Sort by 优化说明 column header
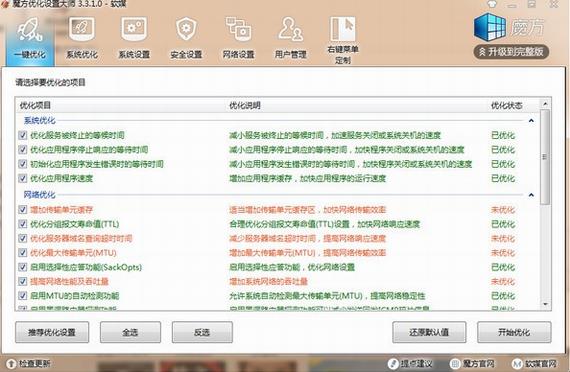This screenshot has height=372, width=570. tap(245, 105)
